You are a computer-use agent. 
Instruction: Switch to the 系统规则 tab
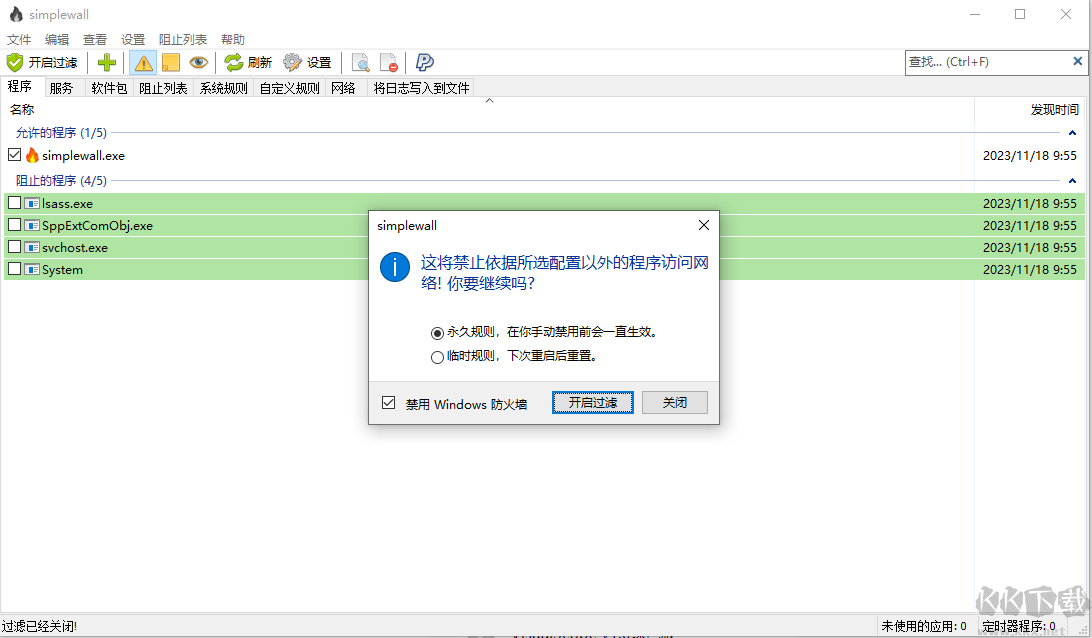(x=223, y=88)
